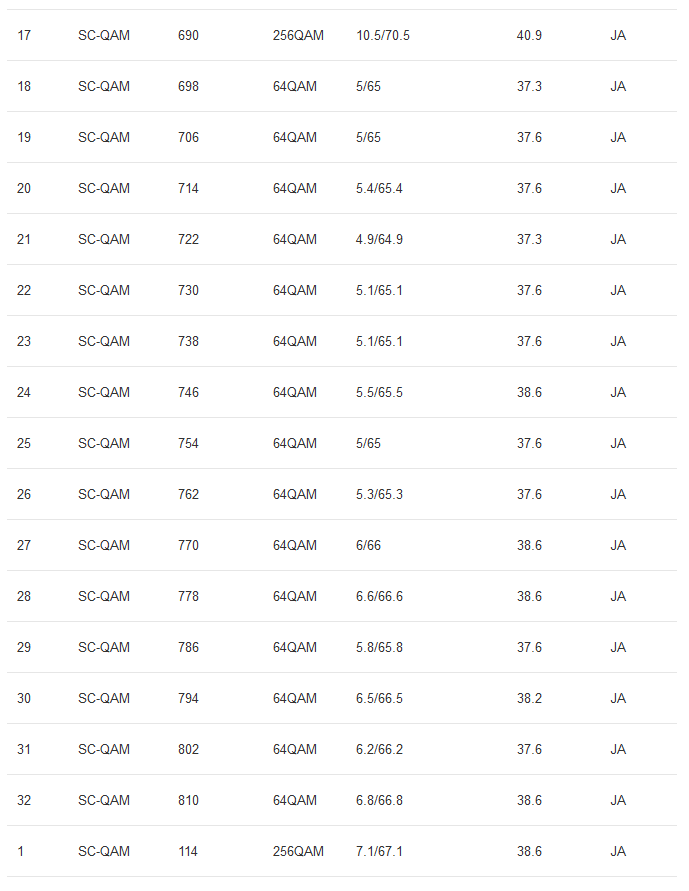Select the 6/66 power cell
The image size is (689, 891).
click(368, 546)
